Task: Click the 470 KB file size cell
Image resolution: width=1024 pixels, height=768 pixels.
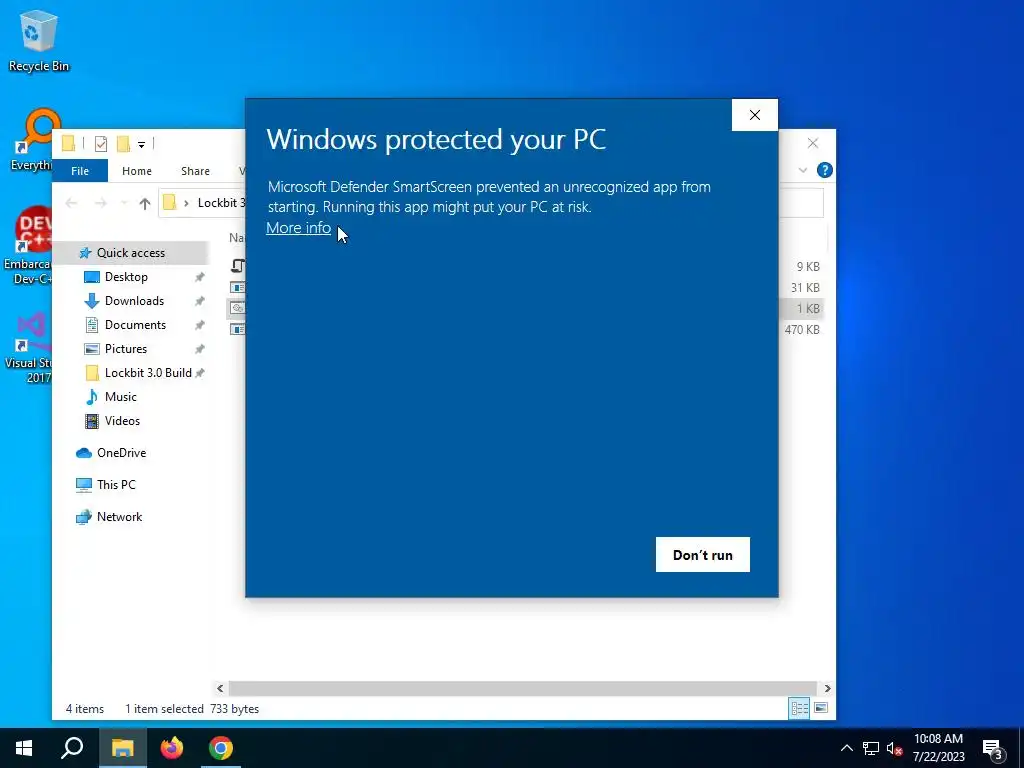Action: 802,329
